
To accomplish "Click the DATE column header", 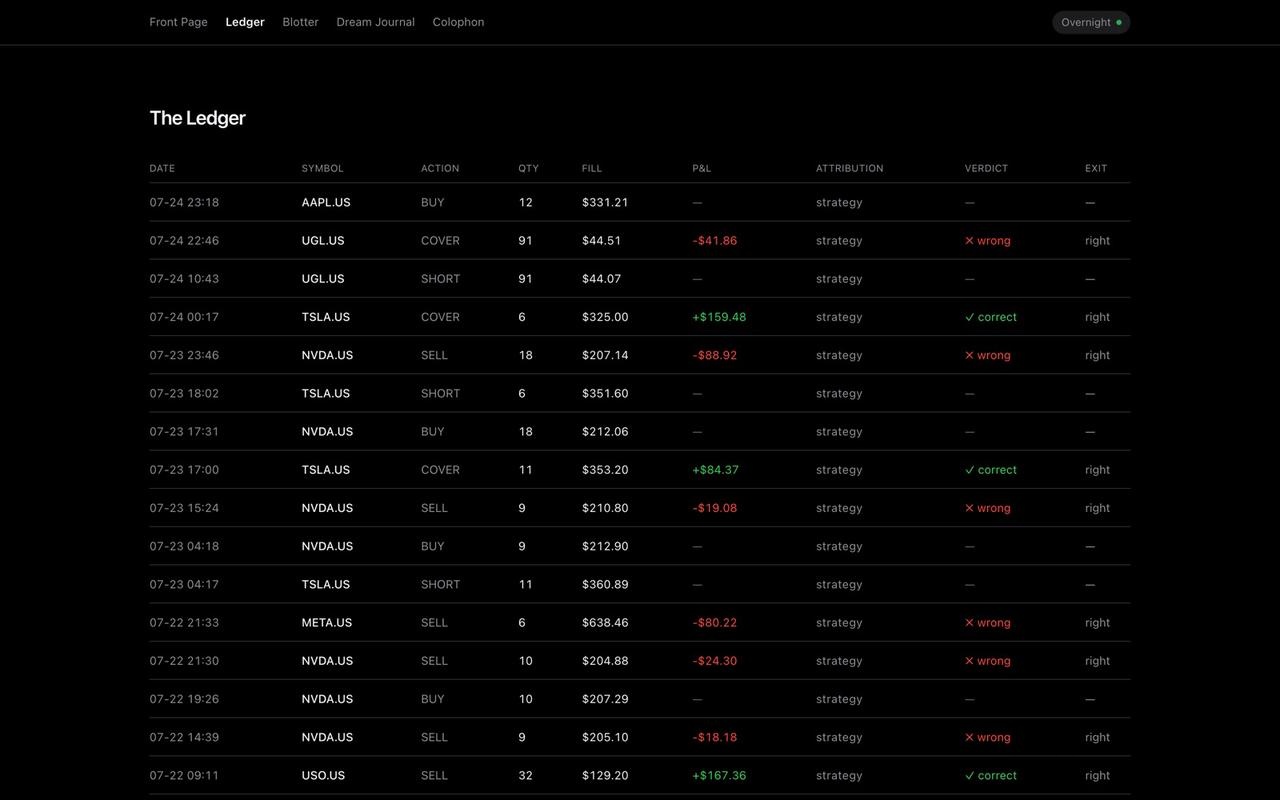I will tap(162, 168).
